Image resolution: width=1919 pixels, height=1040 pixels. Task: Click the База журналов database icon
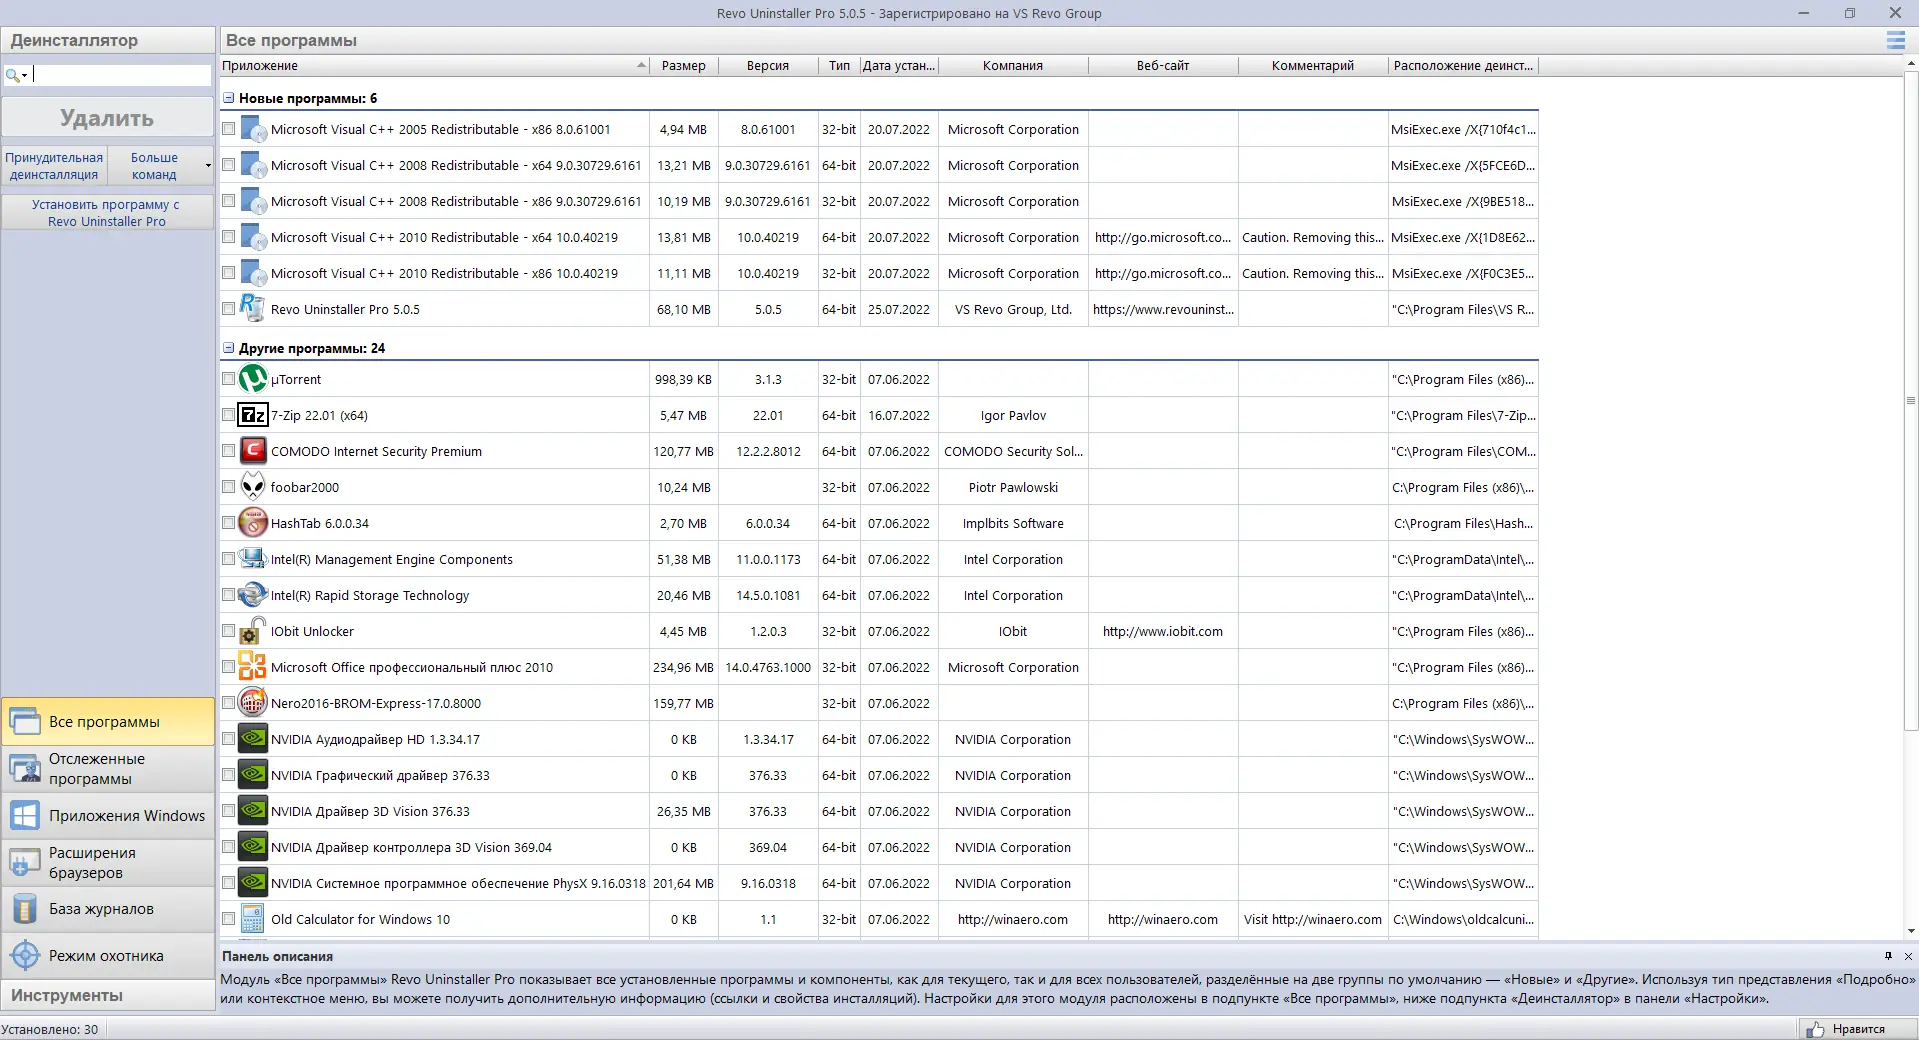pos(25,909)
